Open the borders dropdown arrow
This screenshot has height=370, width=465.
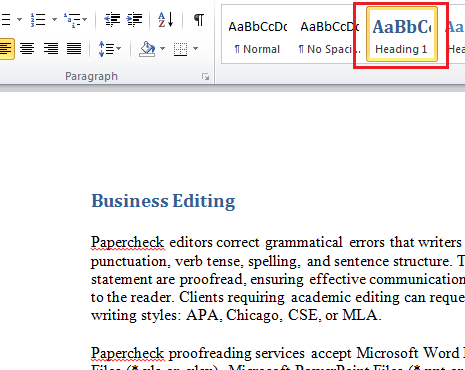[196, 49]
